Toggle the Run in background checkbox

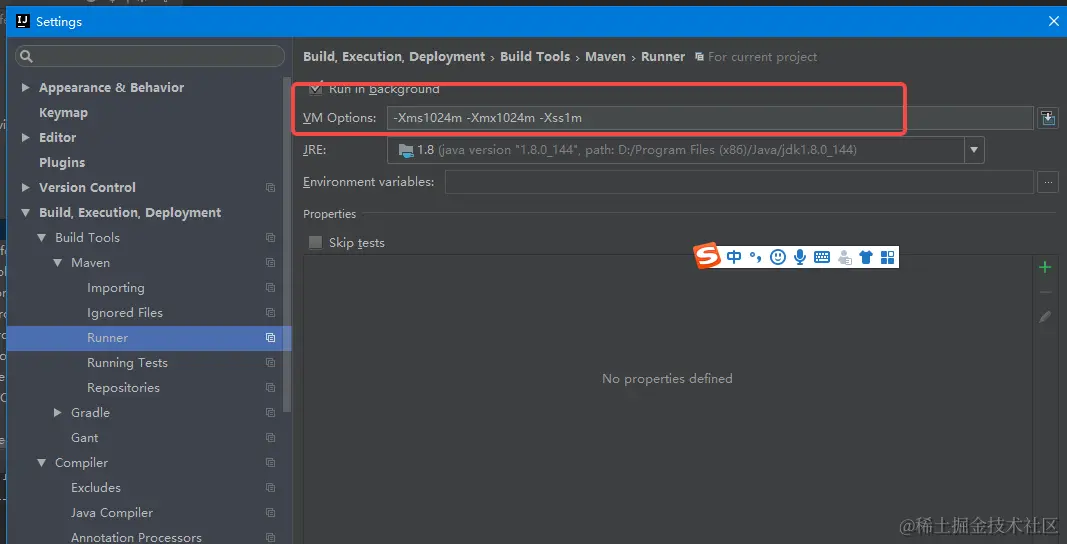point(316,89)
